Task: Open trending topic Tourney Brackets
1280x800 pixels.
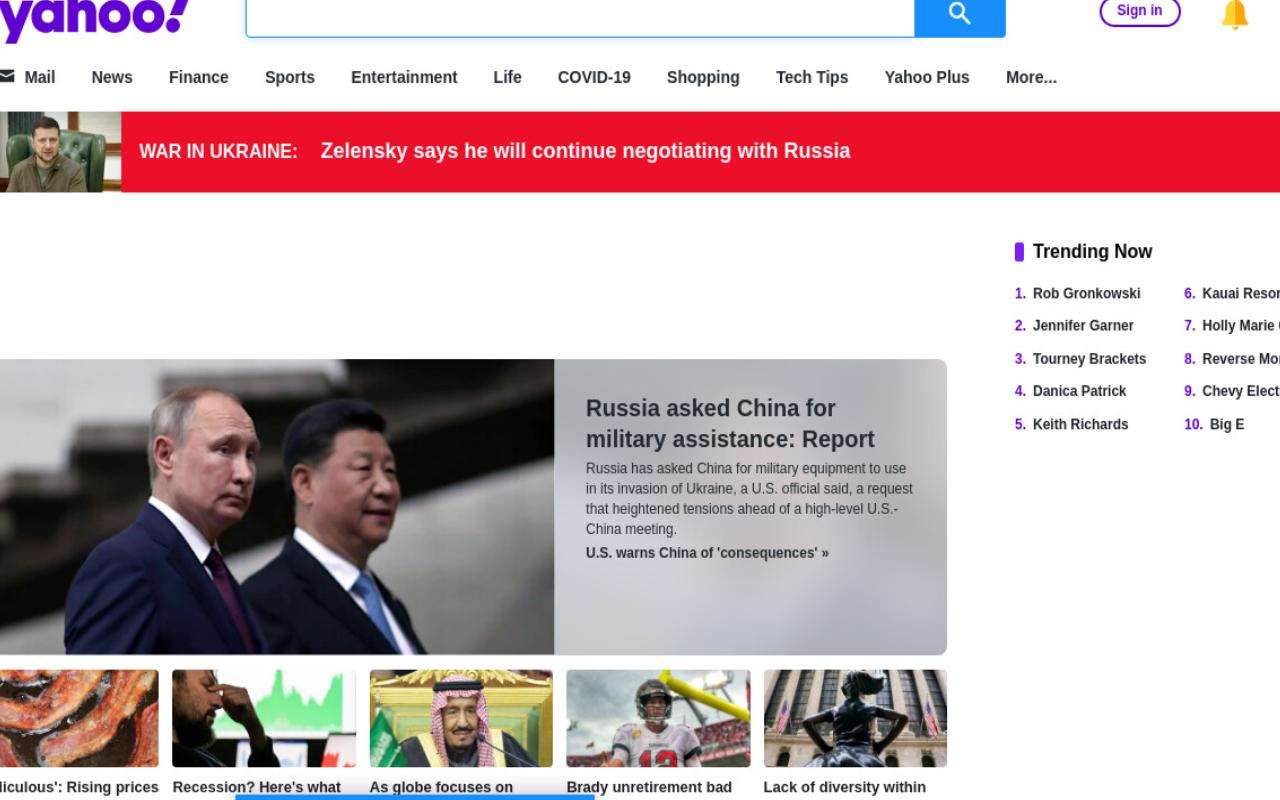Action: click(x=1089, y=359)
